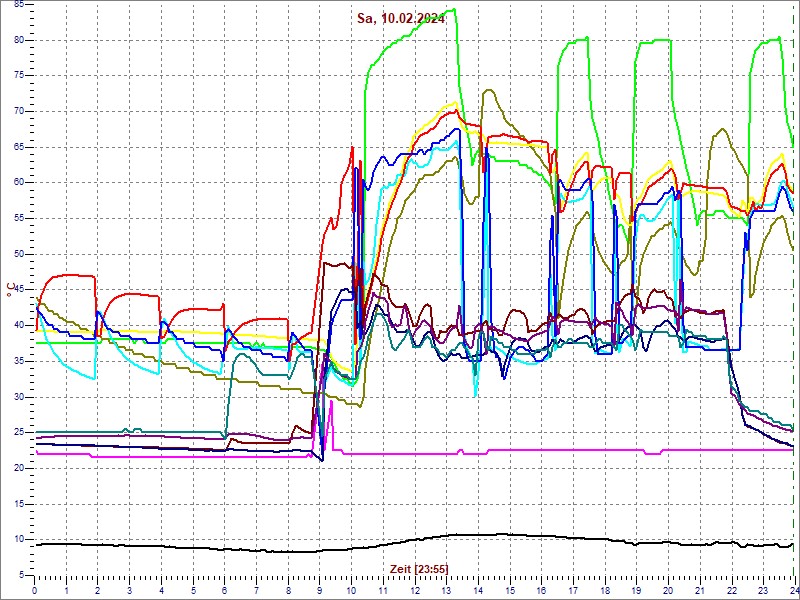
Task: Click the '85' temperature axis value
Action: [x=19, y=4]
